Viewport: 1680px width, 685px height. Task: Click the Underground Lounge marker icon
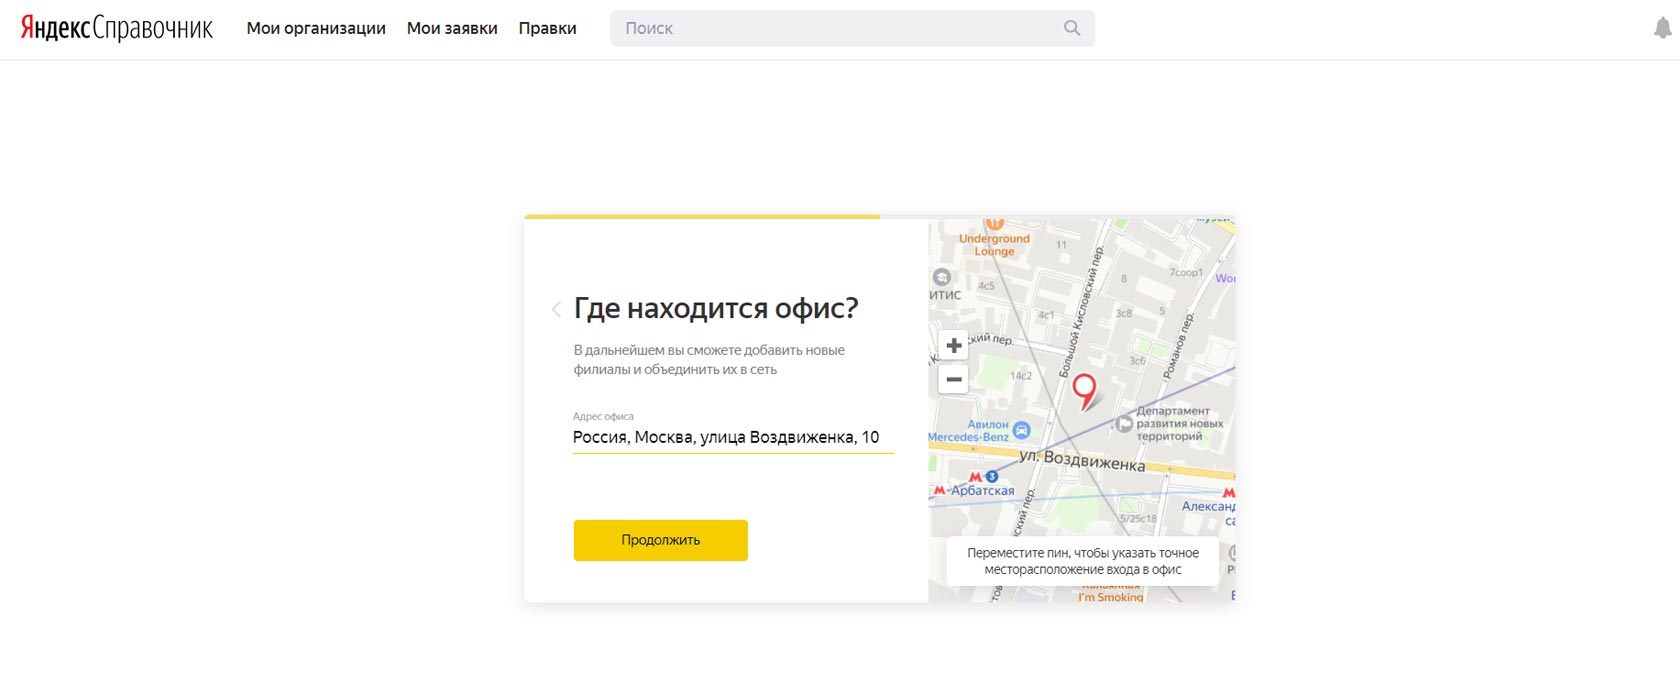click(994, 224)
